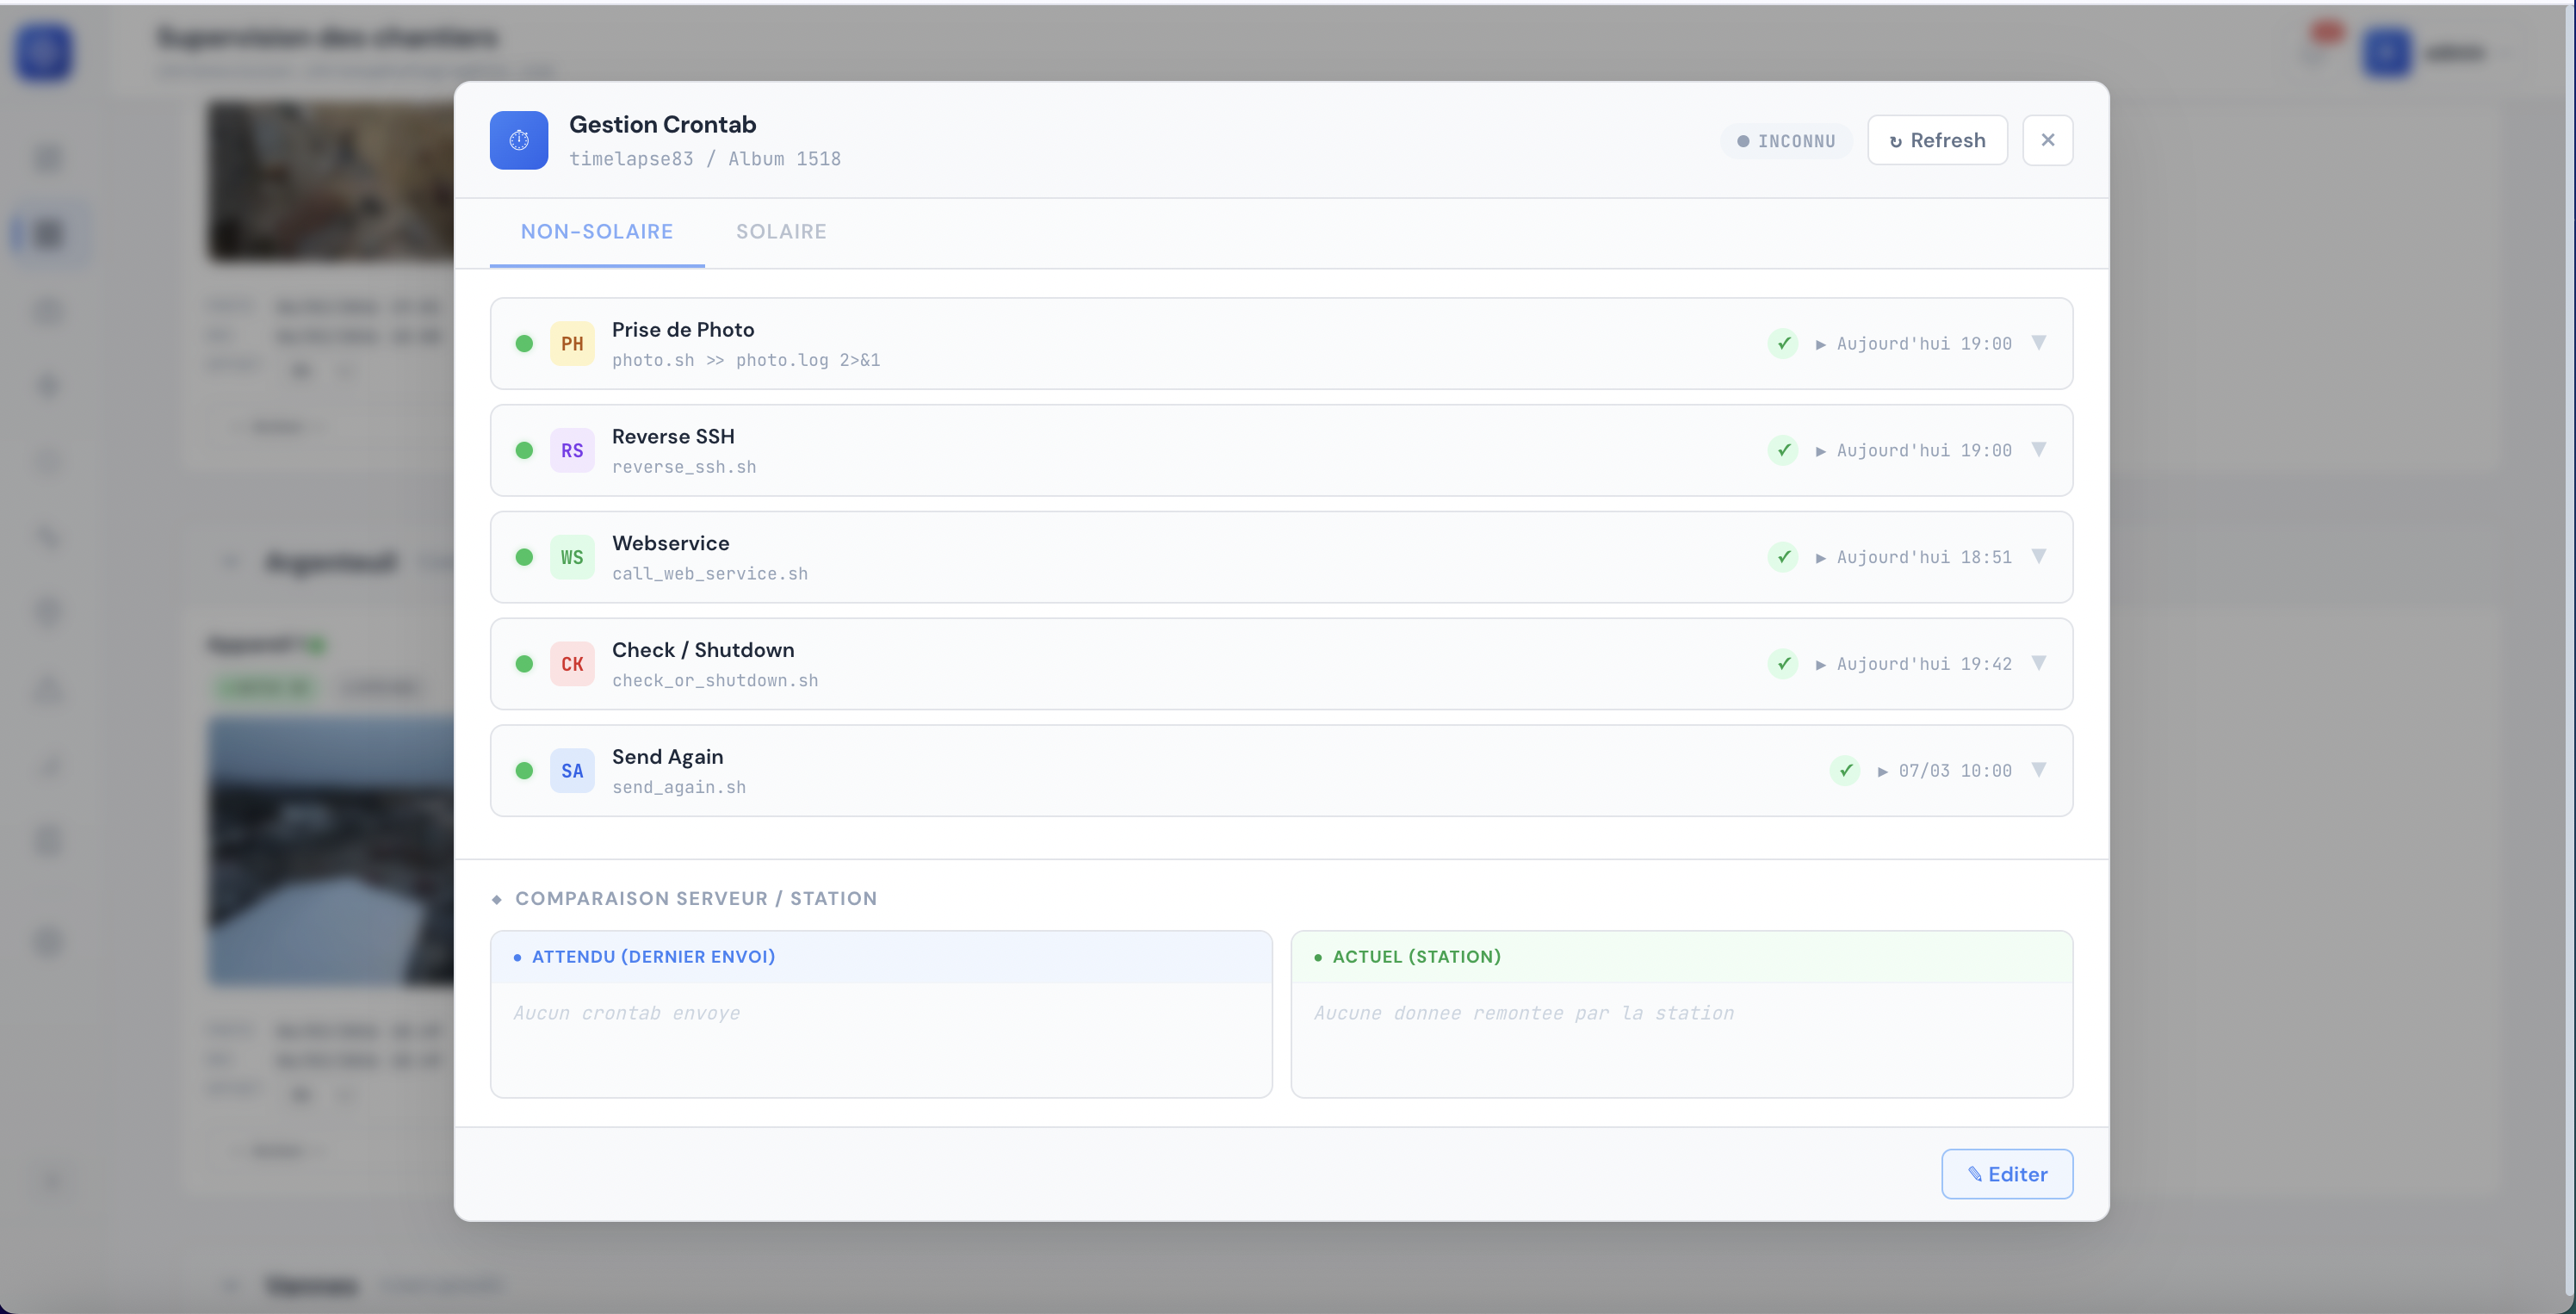Expand the Send Again row details
This screenshot has height=1314, width=2576.
(x=2041, y=770)
